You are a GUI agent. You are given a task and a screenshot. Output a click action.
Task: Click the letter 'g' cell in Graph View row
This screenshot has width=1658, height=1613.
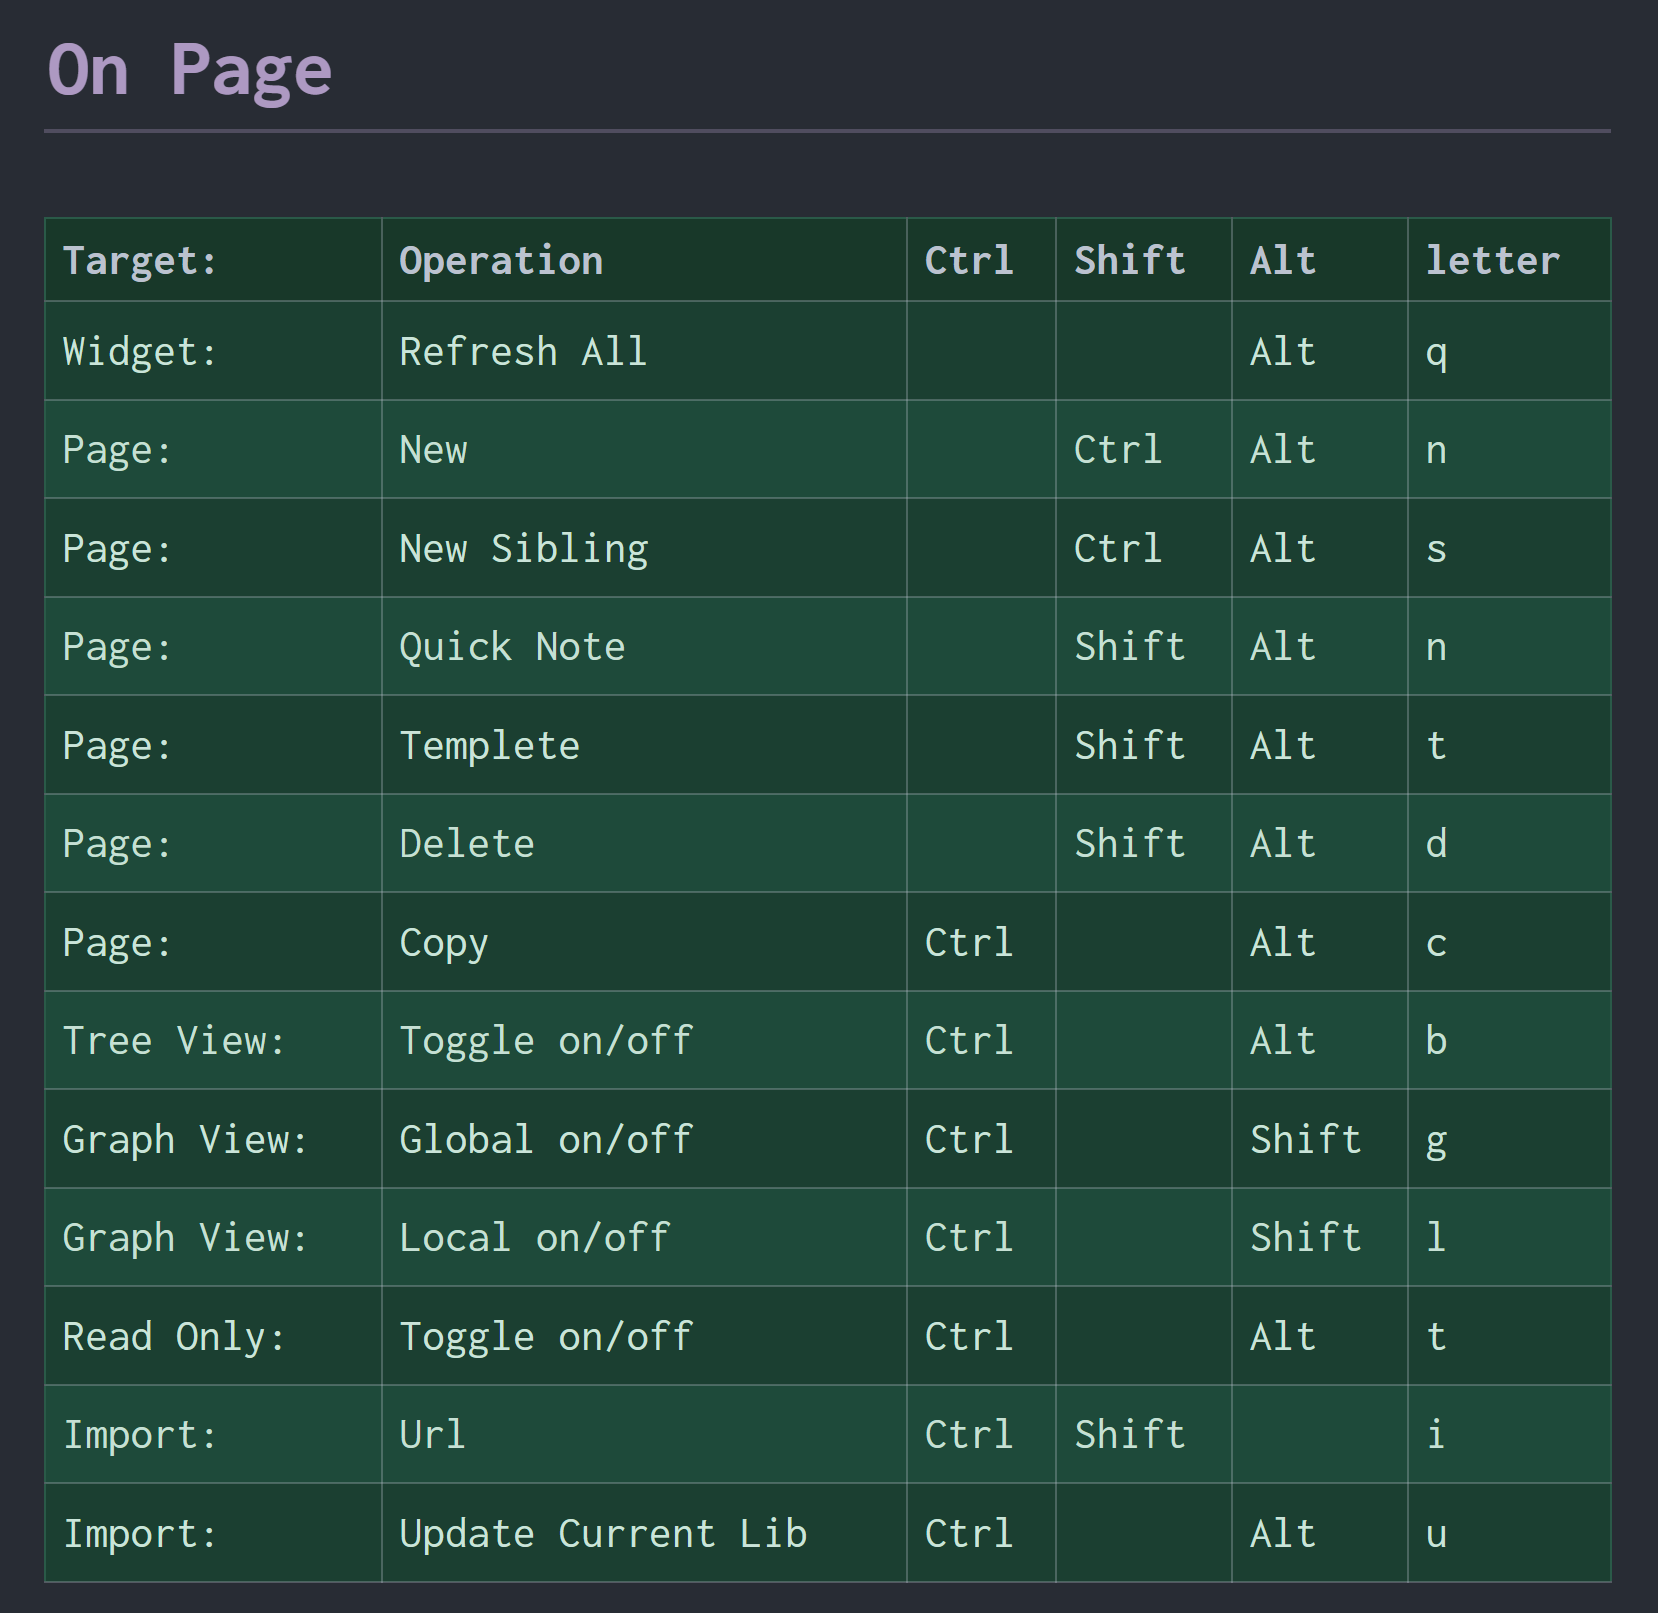(1436, 1140)
